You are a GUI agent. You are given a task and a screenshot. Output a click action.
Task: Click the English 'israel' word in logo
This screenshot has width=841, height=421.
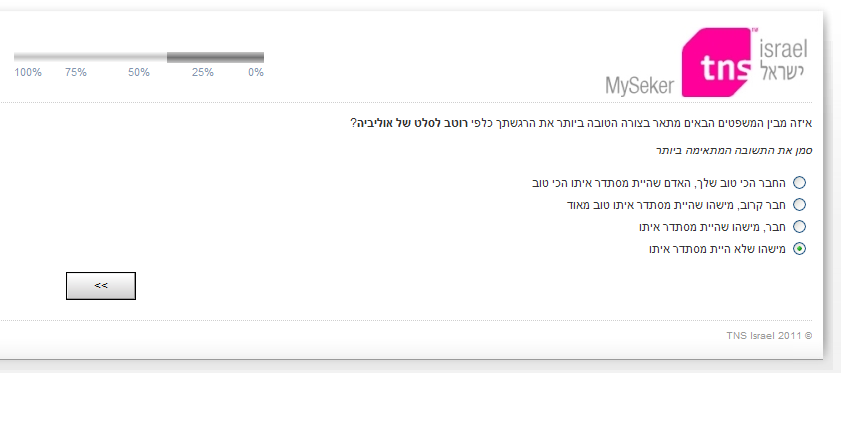click(x=783, y=49)
